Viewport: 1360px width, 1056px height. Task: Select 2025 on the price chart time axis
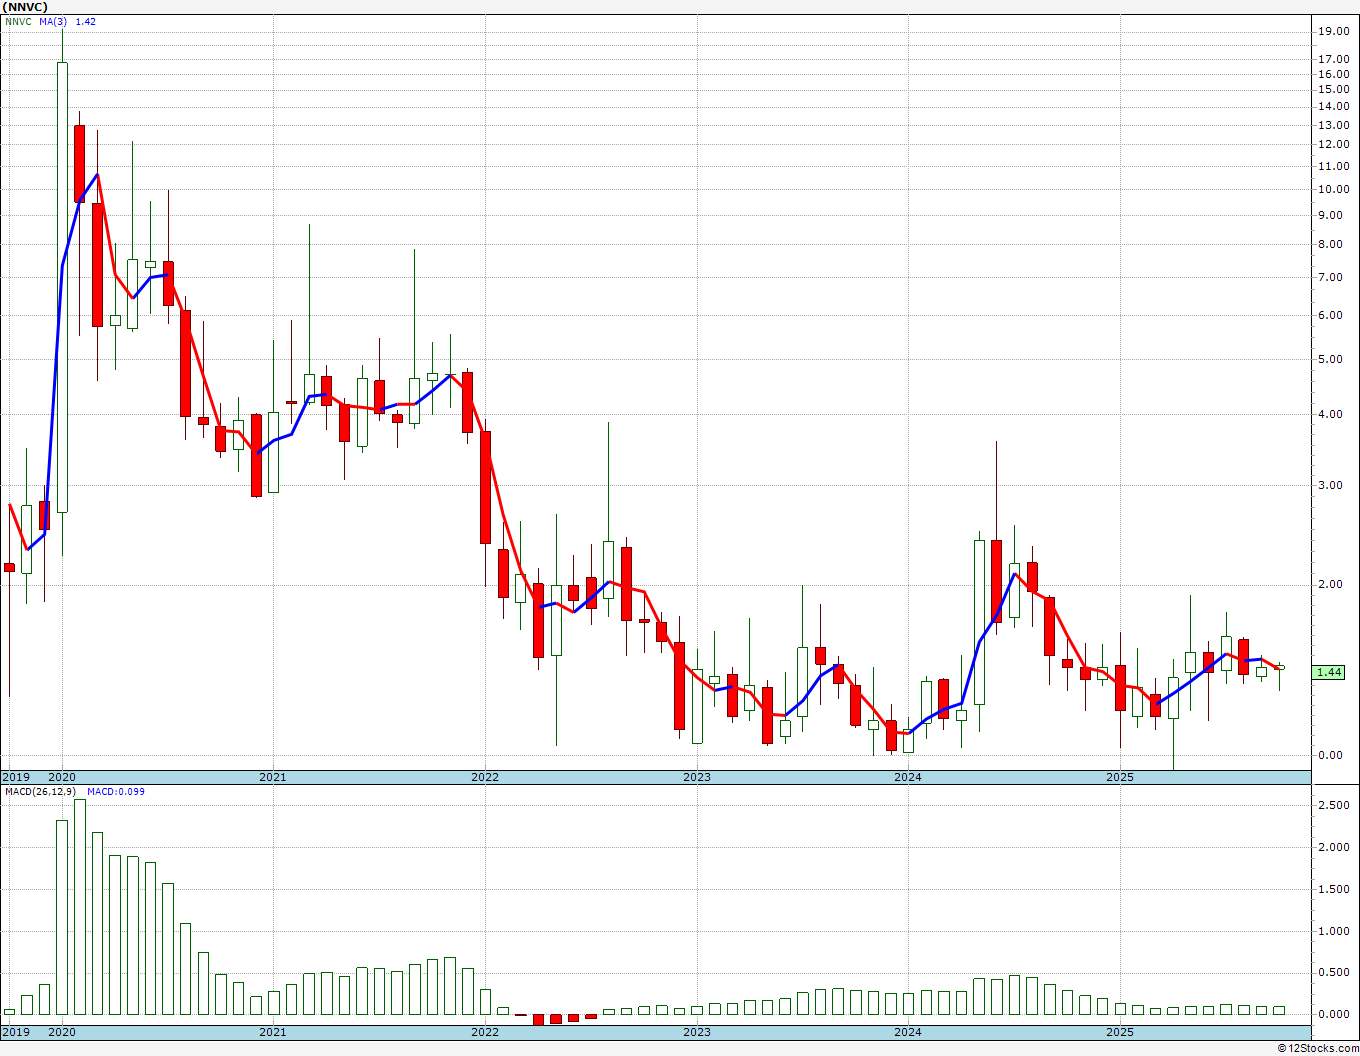pyautogui.click(x=1120, y=777)
